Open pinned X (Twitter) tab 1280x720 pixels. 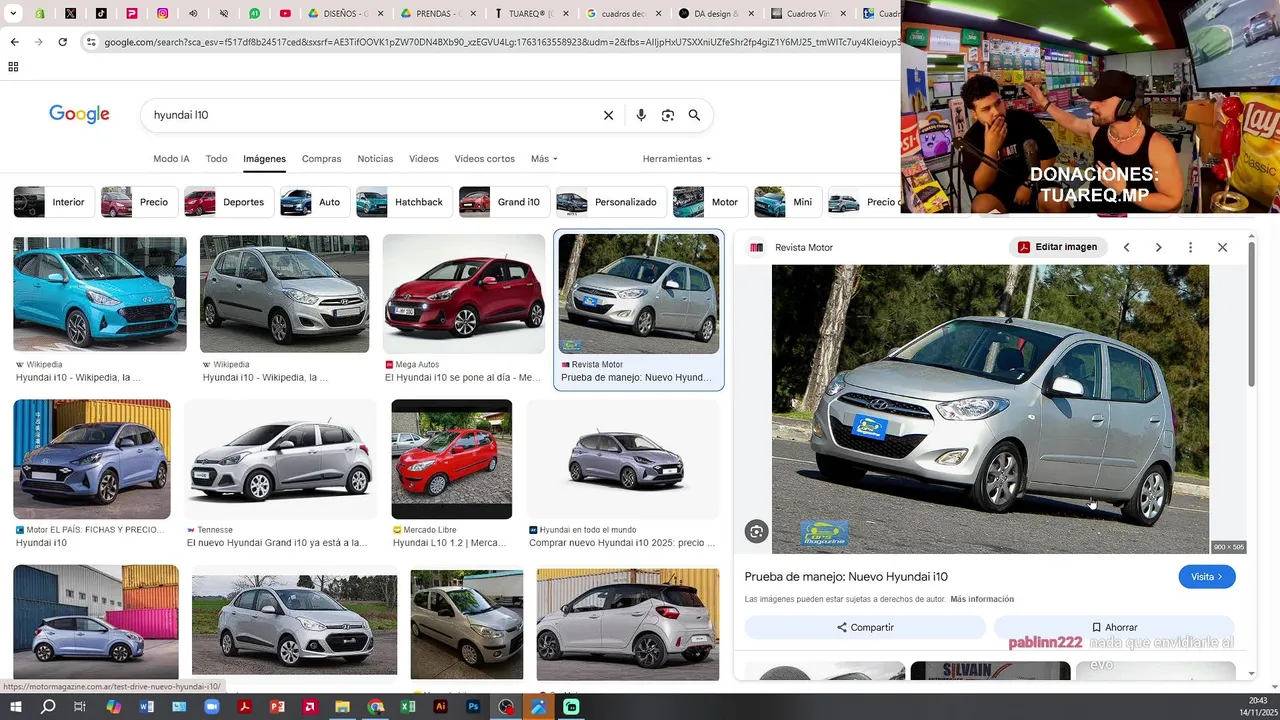tap(70, 14)
